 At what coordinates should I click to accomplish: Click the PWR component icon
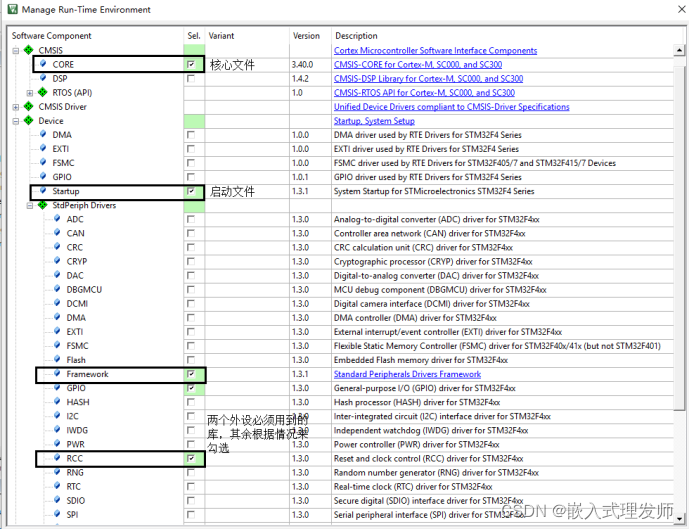57,443
